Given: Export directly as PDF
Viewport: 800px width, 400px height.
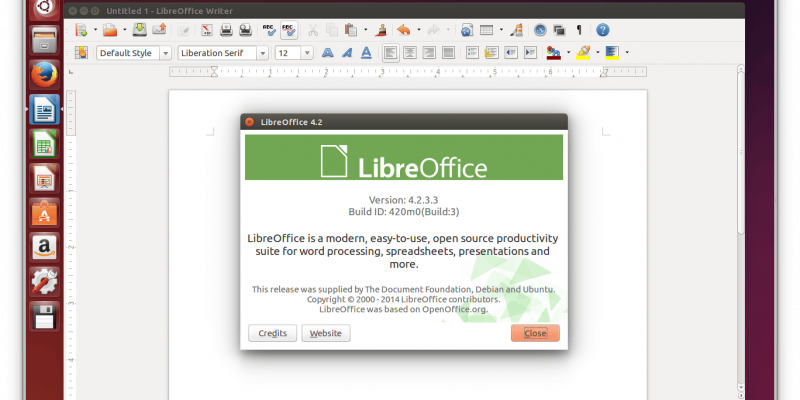Looking at the screenshot, I should [x=207, y=30].
